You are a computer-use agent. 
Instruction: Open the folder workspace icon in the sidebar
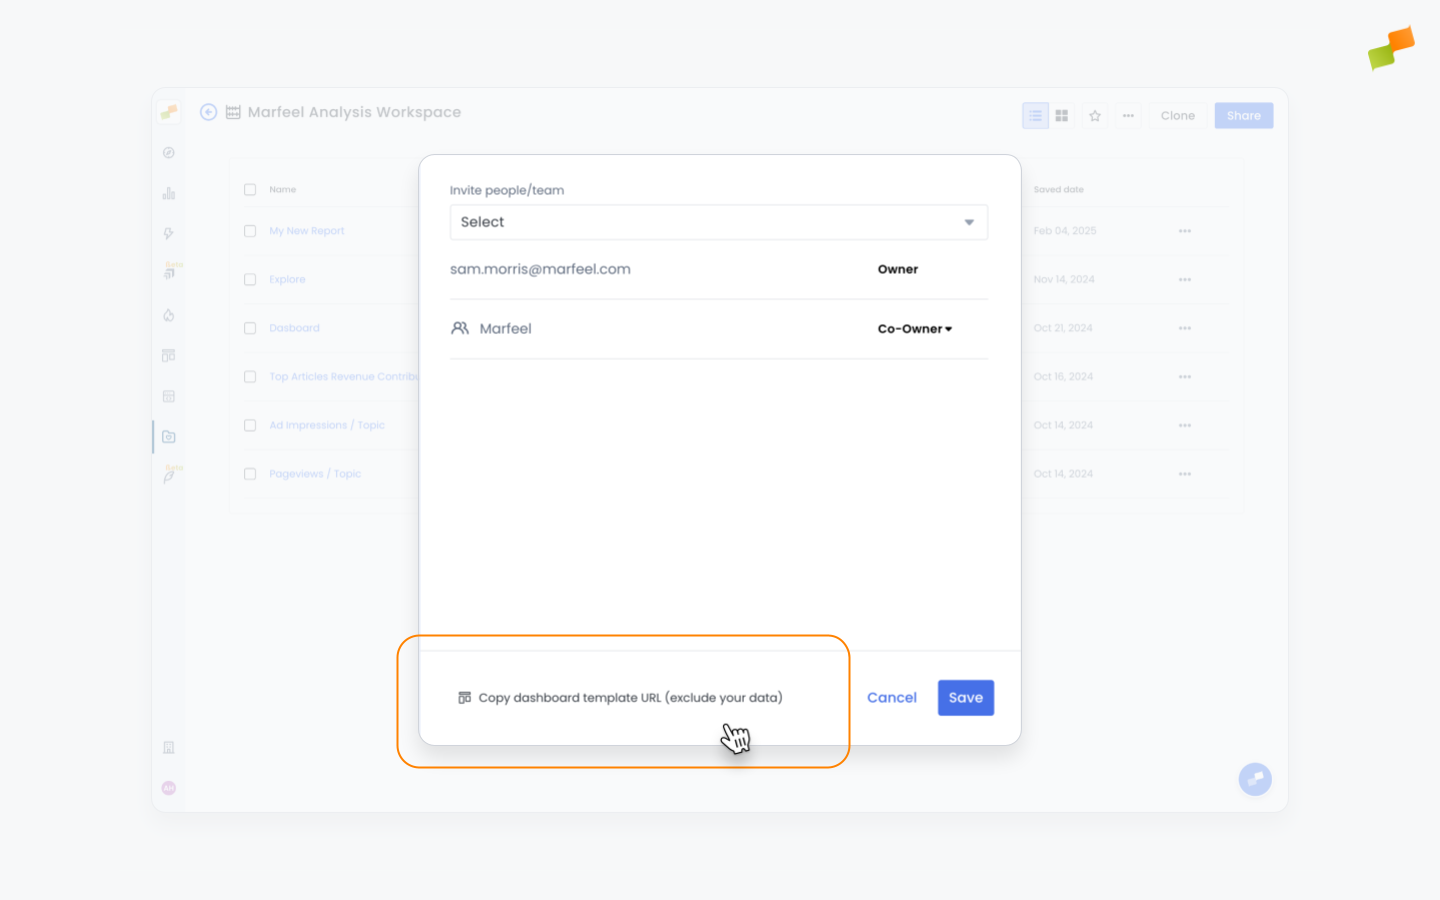(x=168, y=436)
